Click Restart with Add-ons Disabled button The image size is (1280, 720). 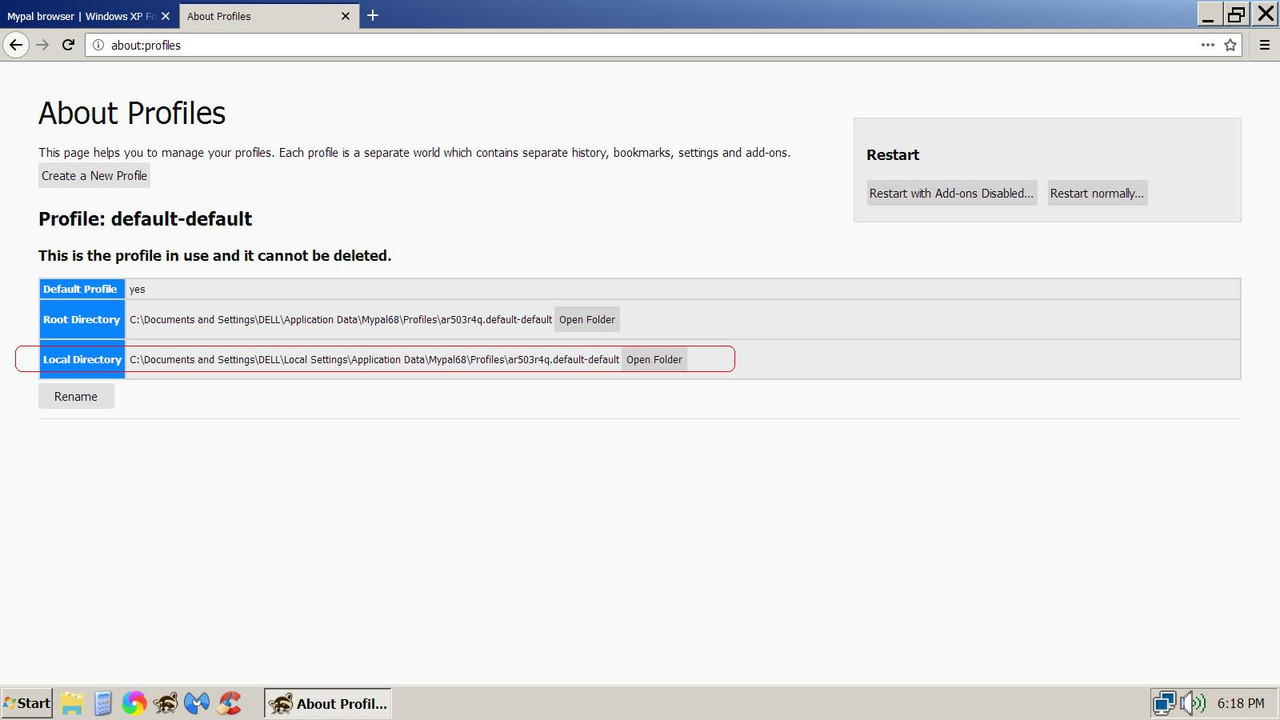click(951, 193)
